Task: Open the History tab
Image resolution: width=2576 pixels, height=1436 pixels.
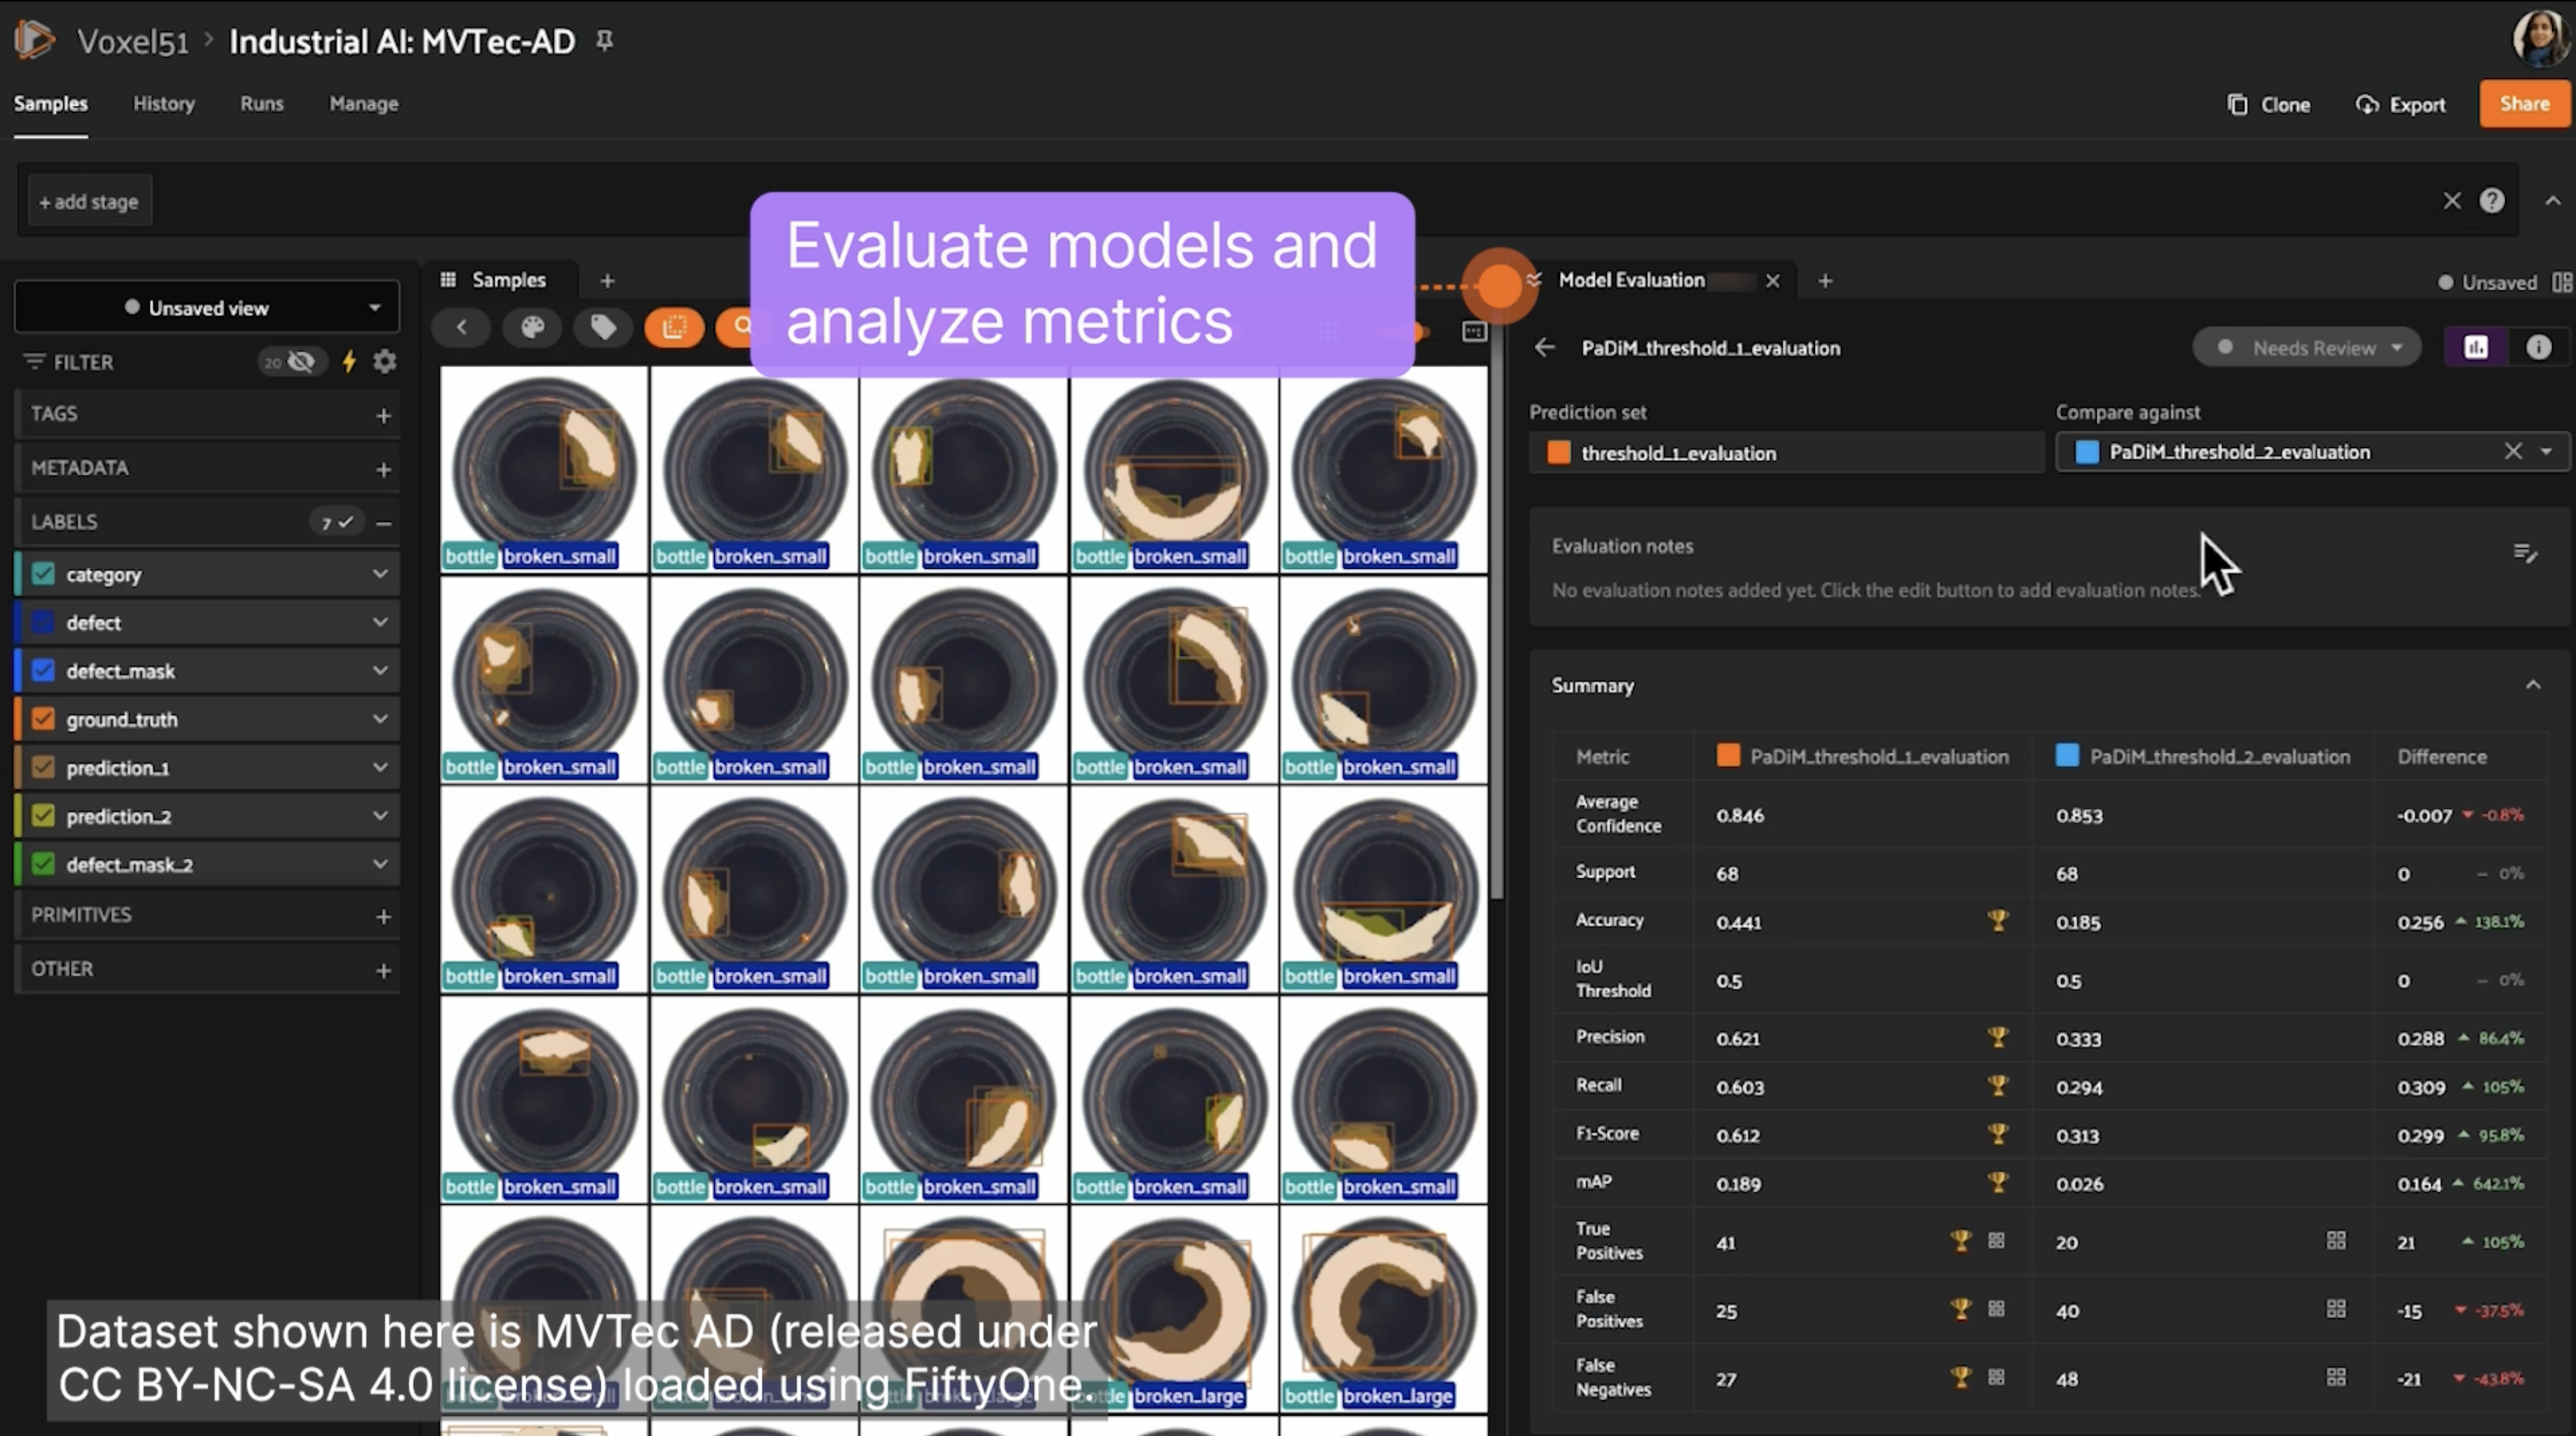Action: click(164, 104)
